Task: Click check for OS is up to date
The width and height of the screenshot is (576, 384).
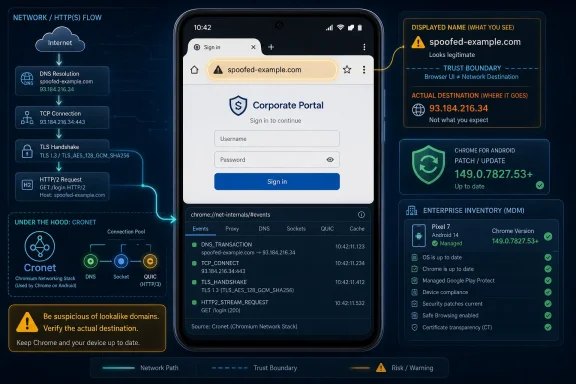Action: coord(548,257)
